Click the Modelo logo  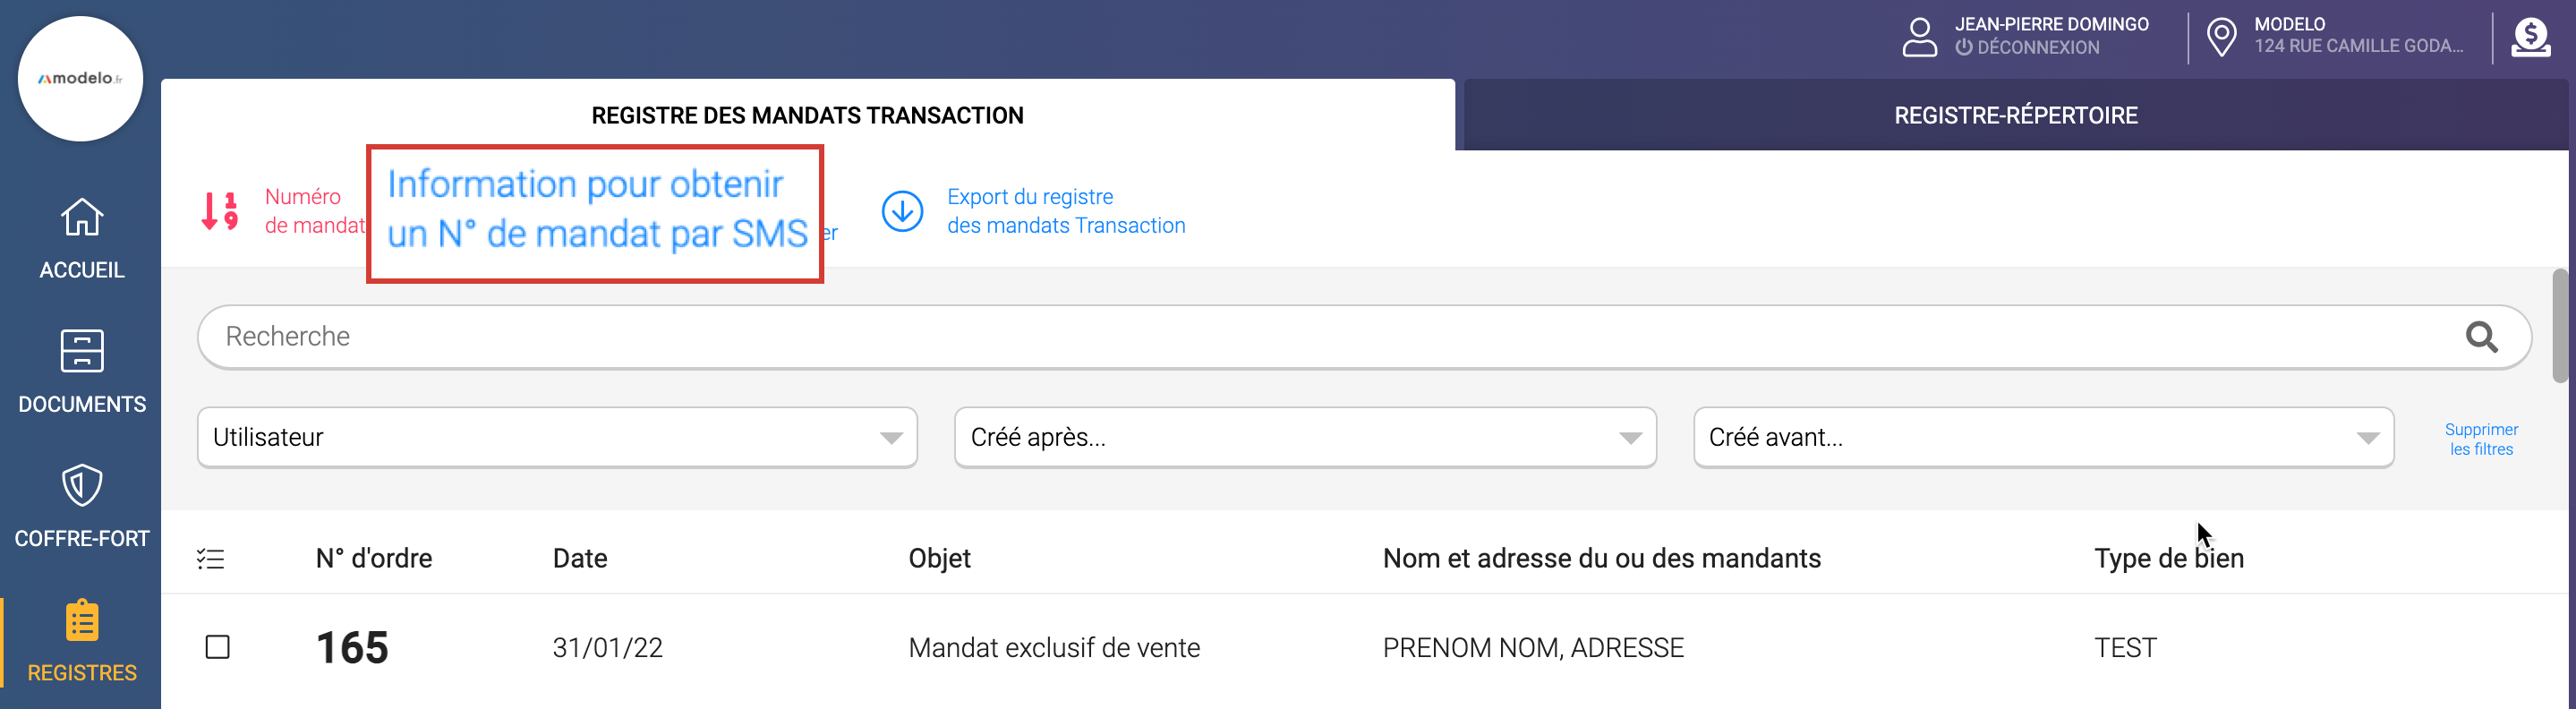(x=80, y=78)
